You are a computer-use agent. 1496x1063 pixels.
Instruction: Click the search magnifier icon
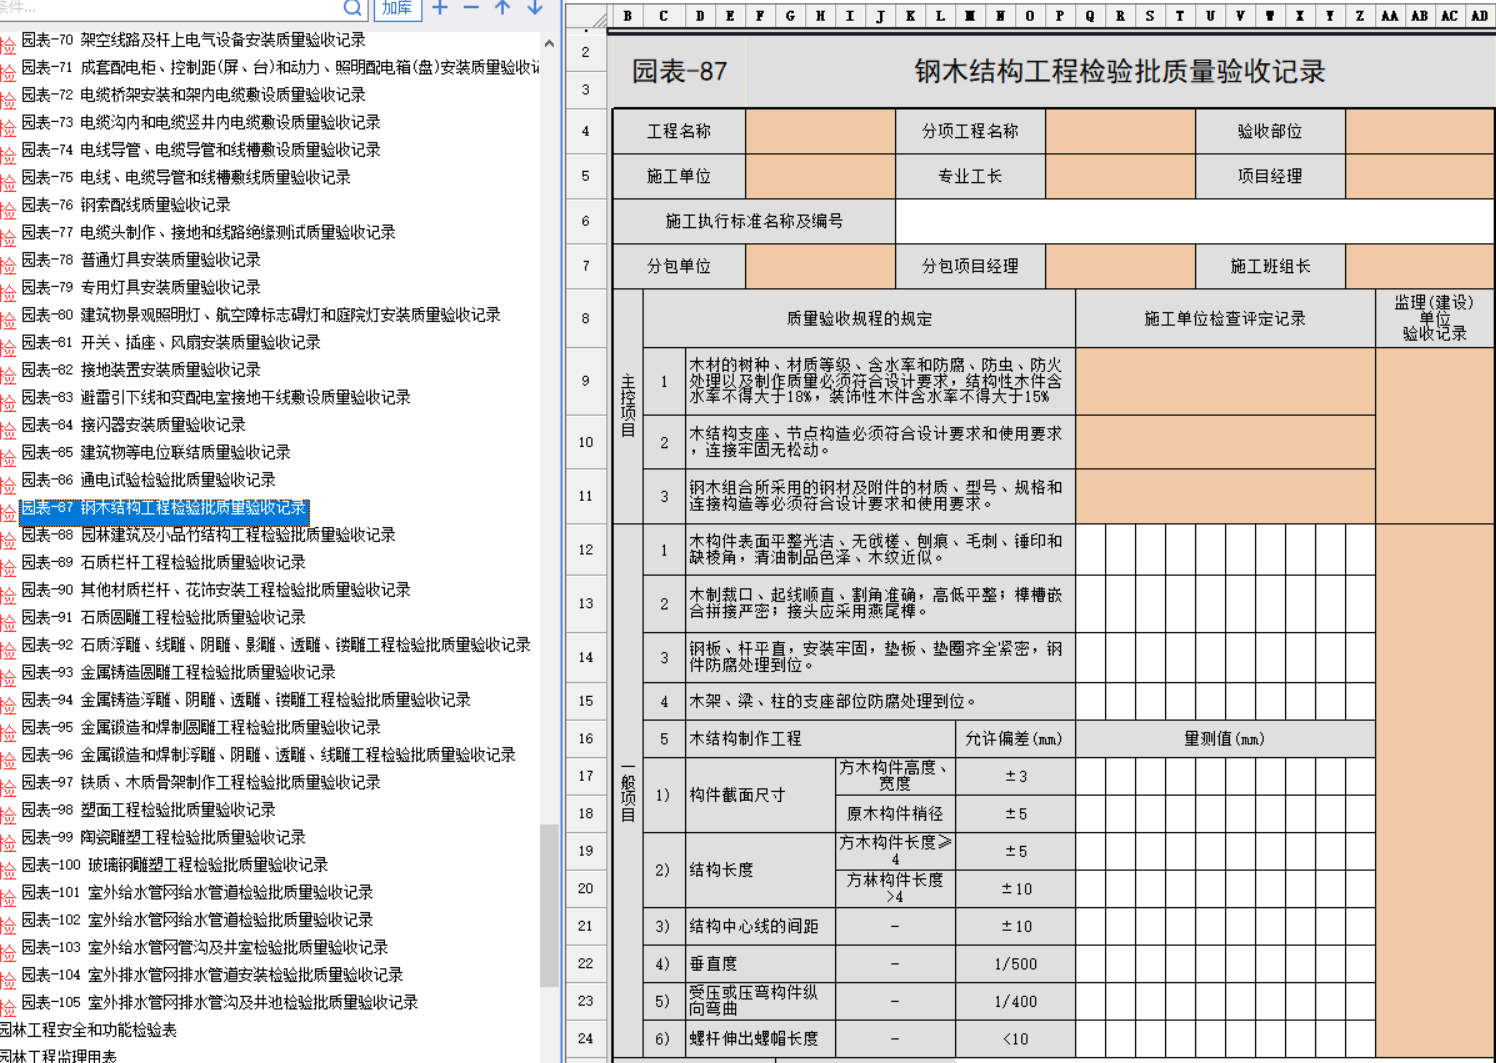click(x=352, y=8)
